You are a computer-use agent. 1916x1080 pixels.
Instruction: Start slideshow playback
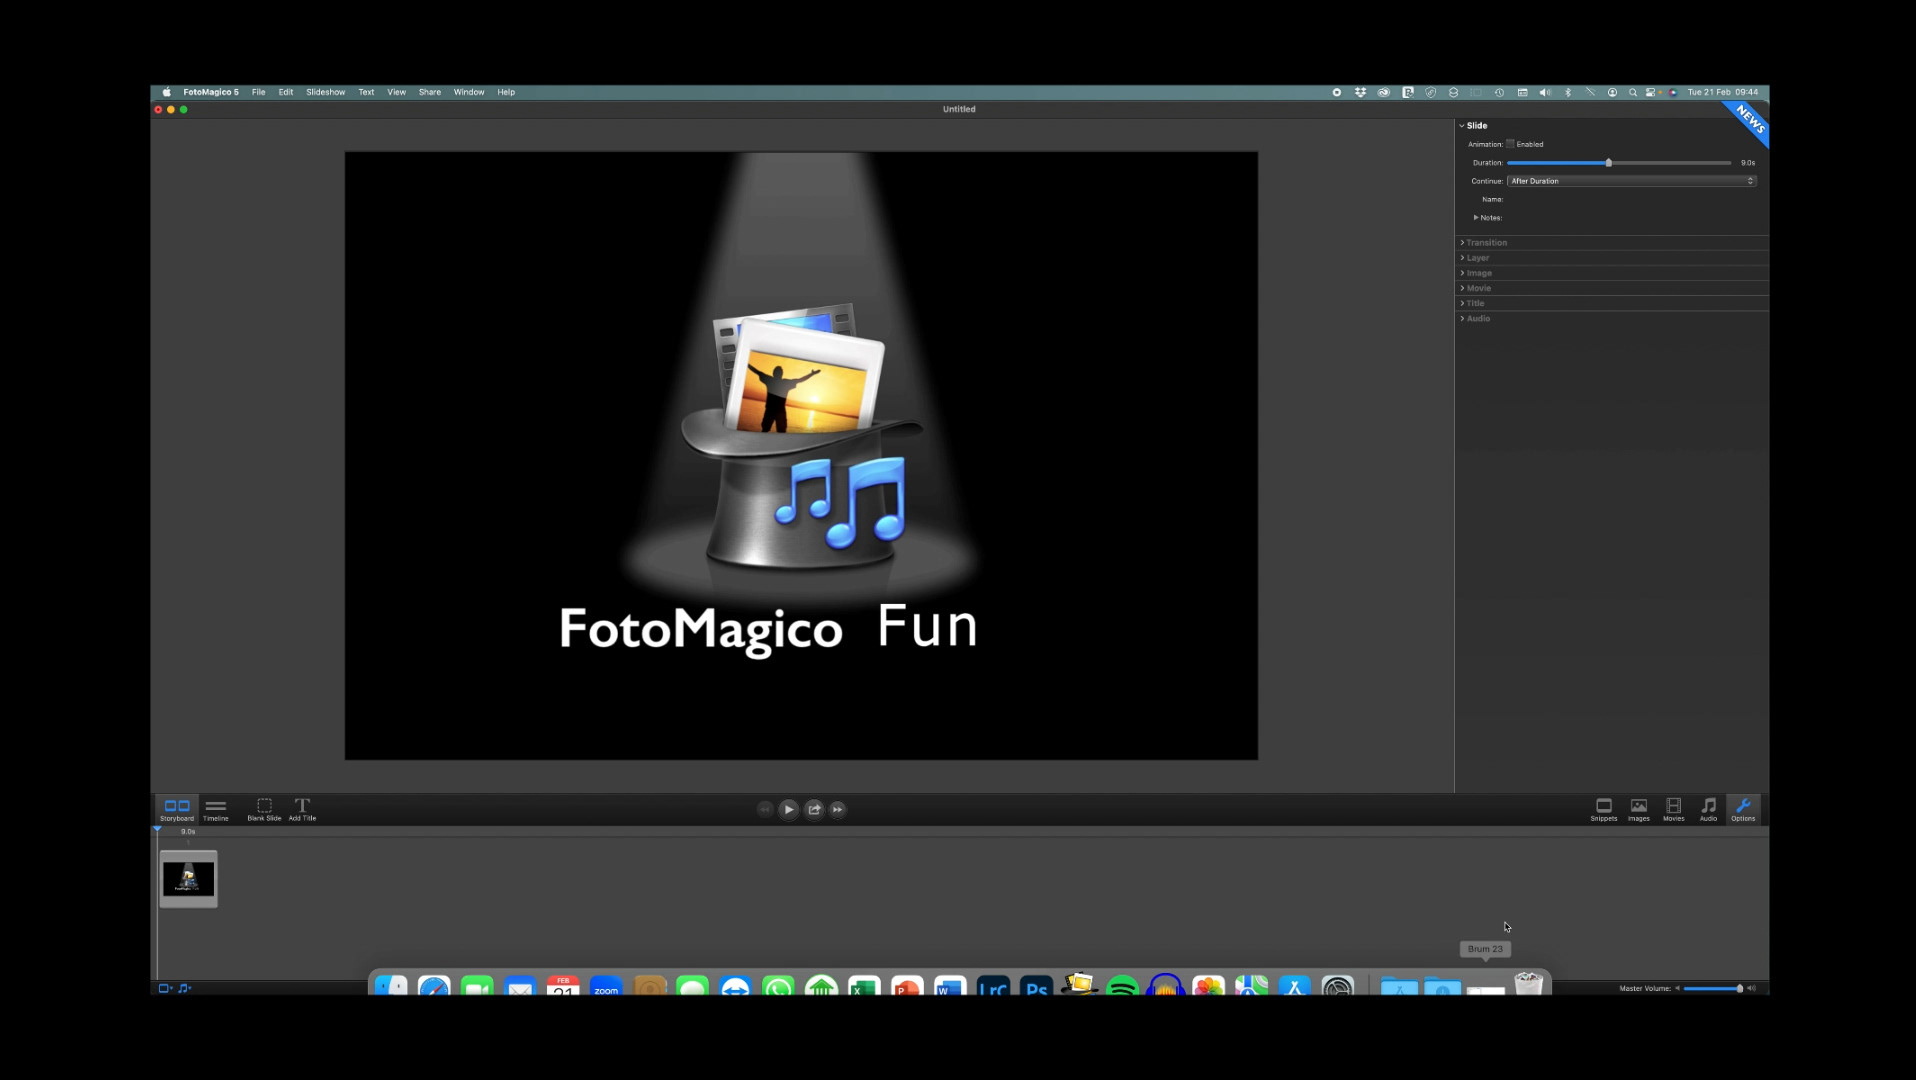point(789,809)
